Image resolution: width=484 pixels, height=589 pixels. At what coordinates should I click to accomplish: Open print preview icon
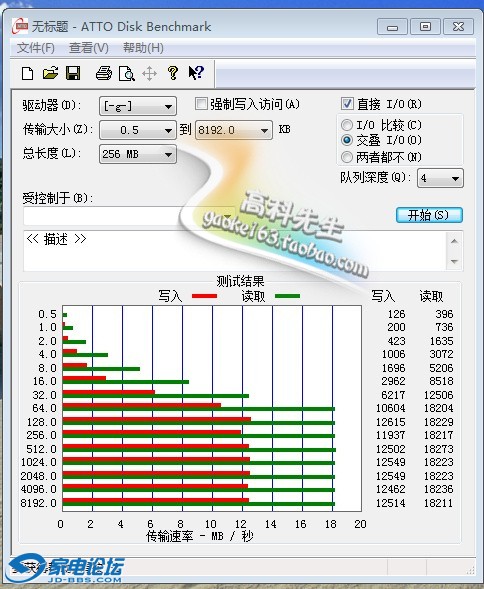click(127, 73)
